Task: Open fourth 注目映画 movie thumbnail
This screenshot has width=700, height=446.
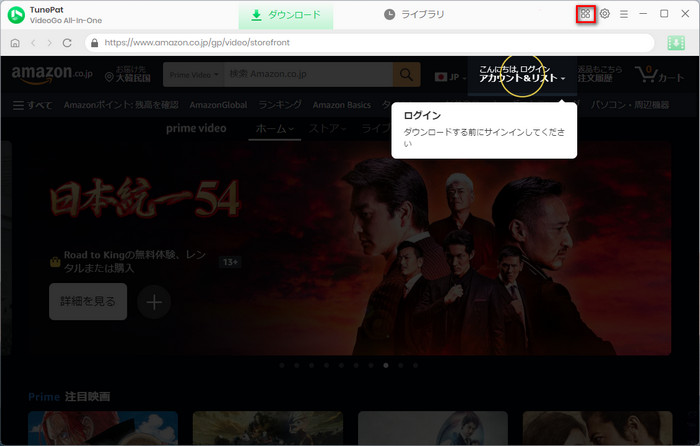Action: coord(597,428)
